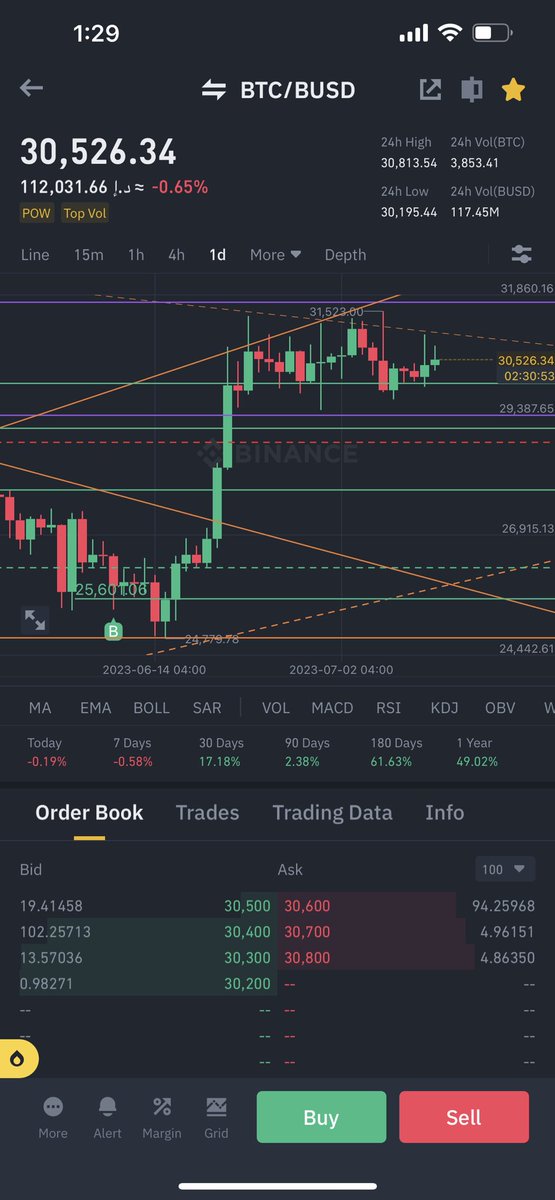Enable the MA indicator
The height and width of the screenshot is (1200, 555).
(x=40, y=707)
